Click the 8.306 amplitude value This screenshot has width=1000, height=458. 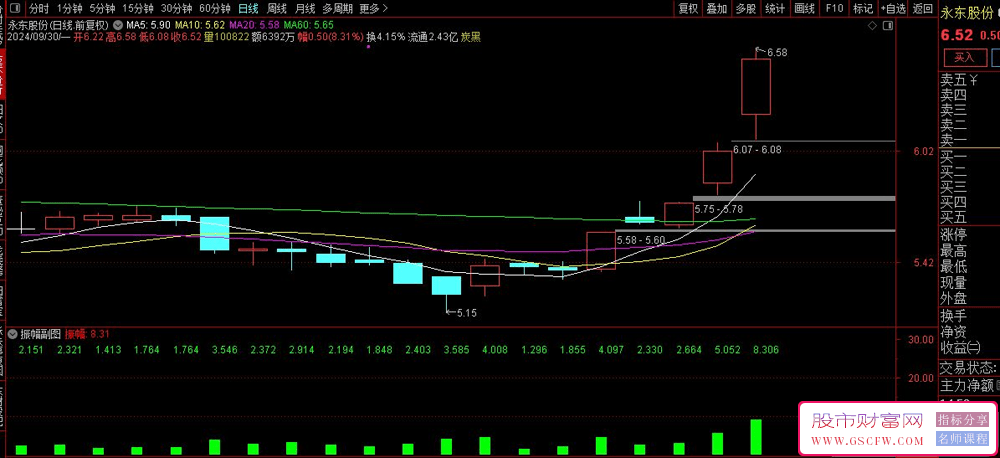point(765,350)
